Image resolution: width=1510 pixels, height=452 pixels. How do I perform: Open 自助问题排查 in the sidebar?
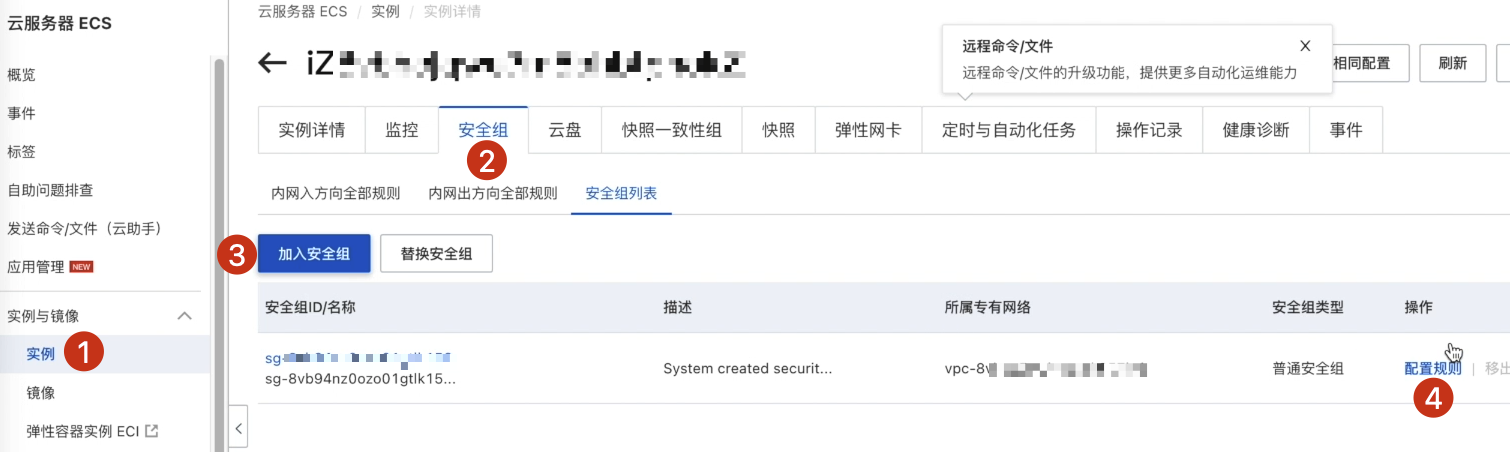coord(50,190)
